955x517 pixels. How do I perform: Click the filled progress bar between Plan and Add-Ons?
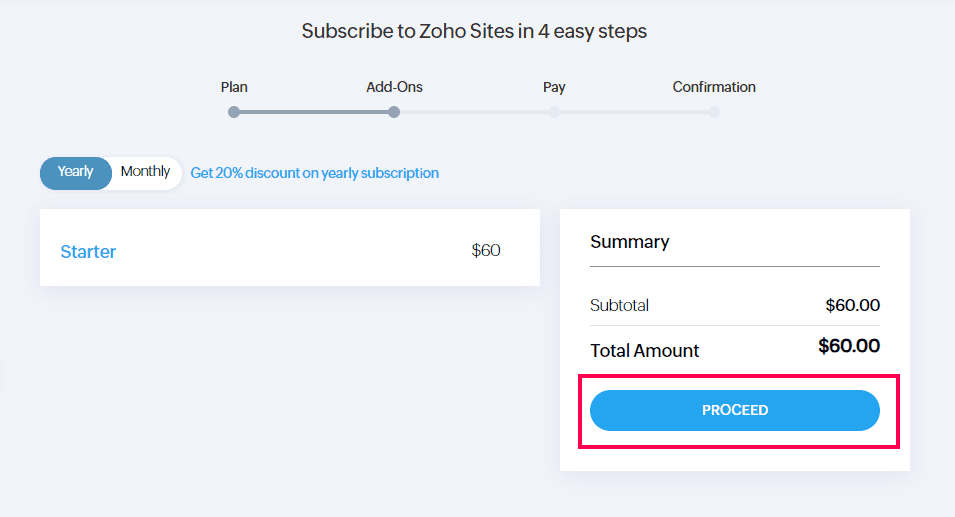314,112
